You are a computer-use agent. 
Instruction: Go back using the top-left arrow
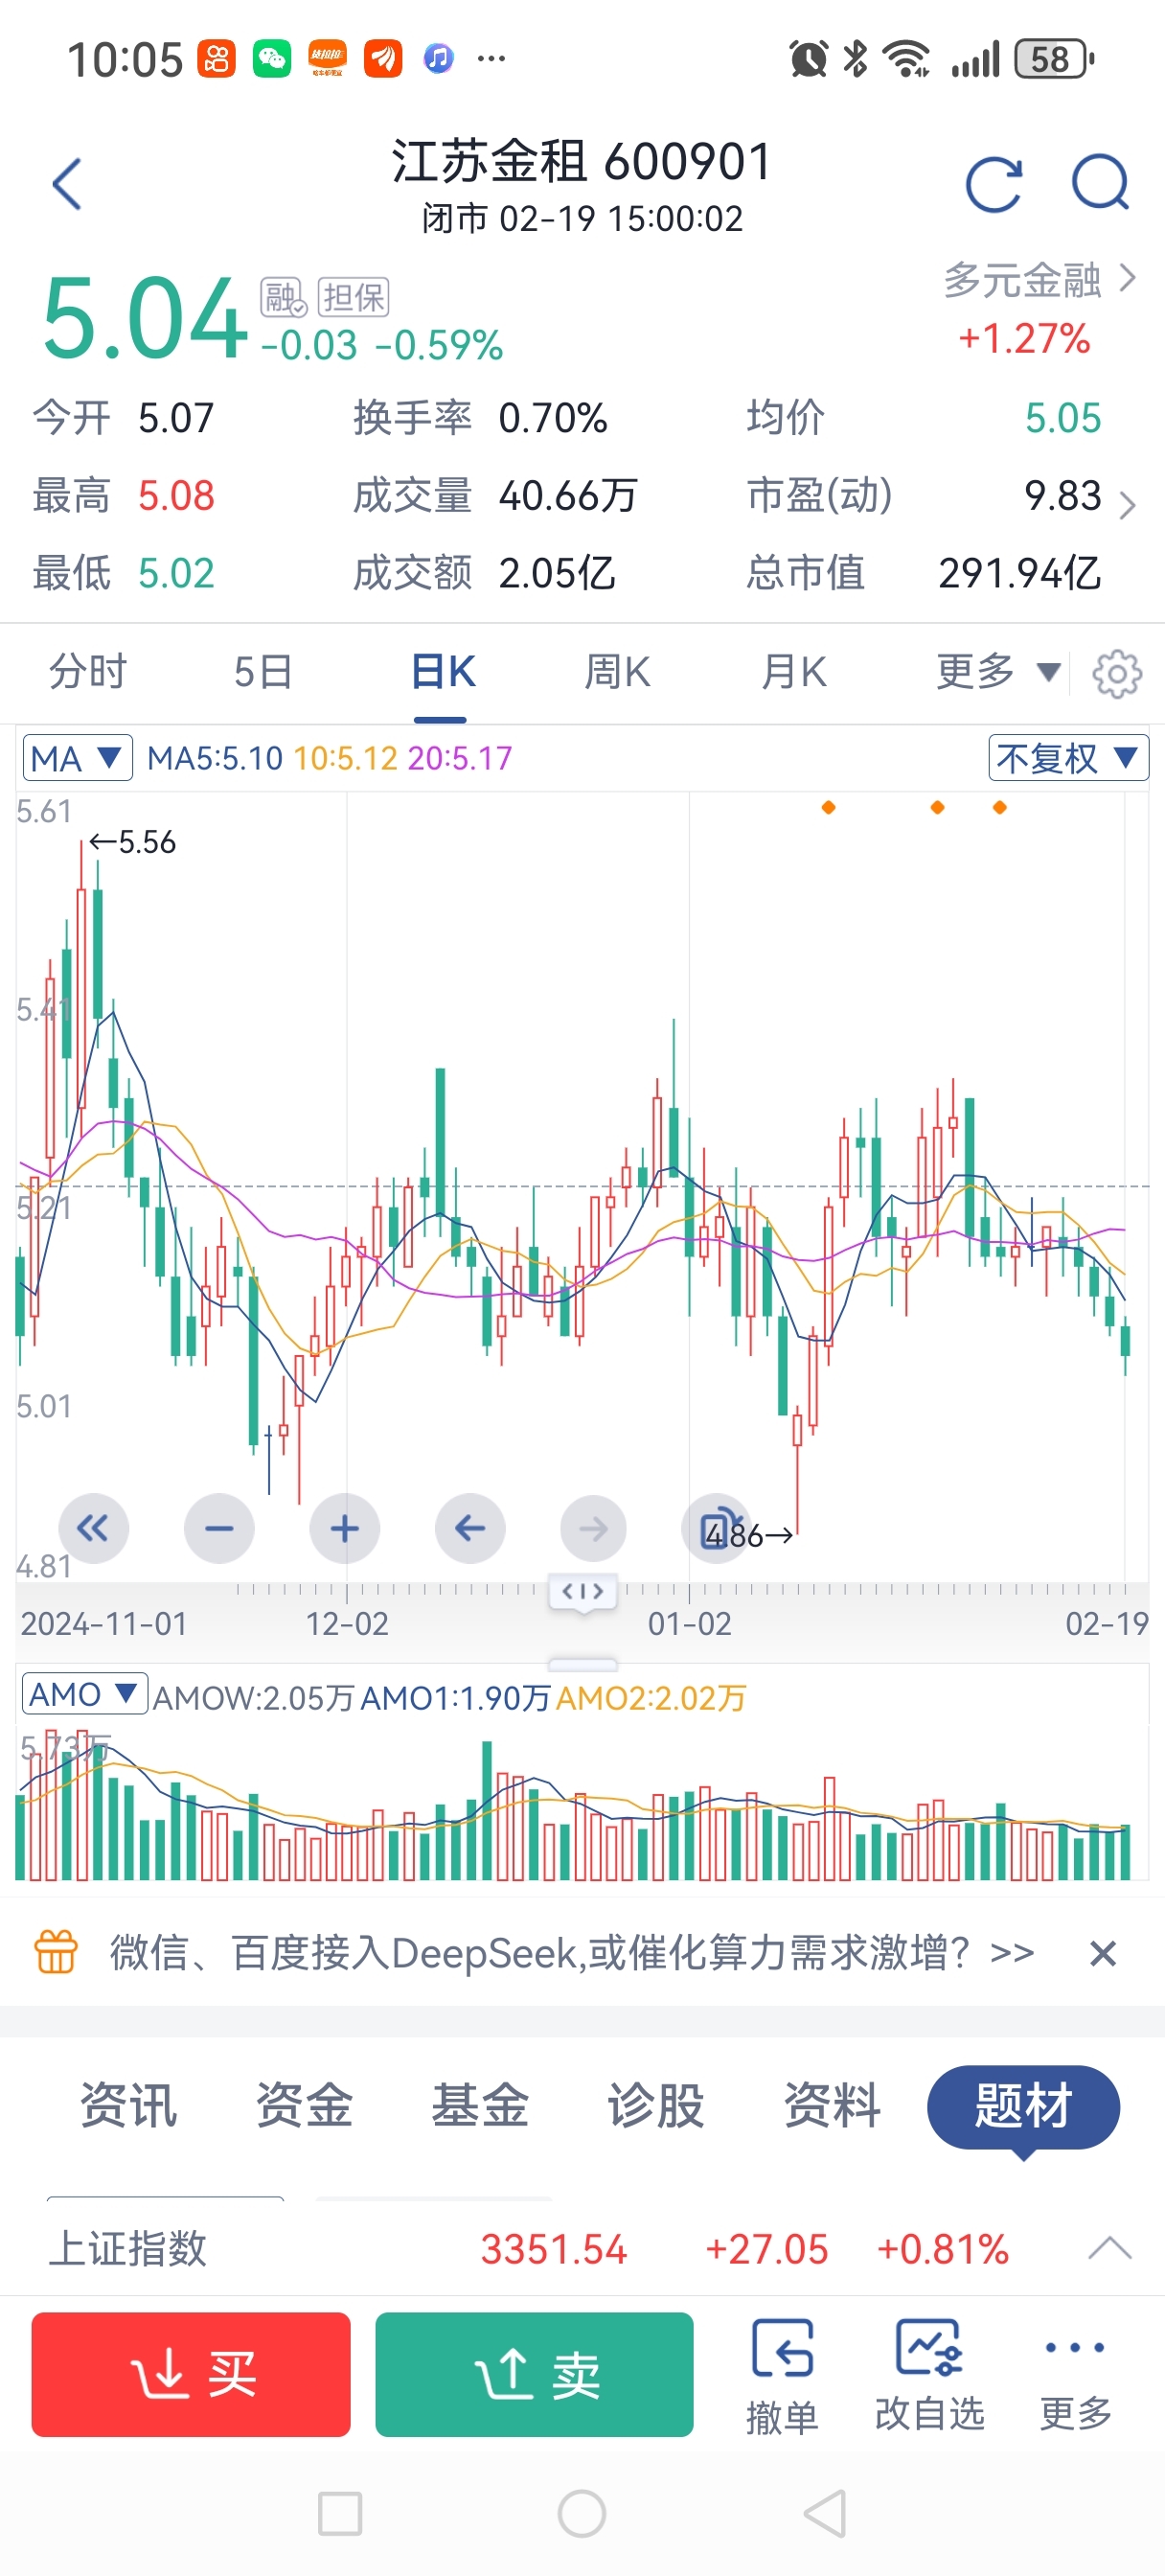(67, 184)
